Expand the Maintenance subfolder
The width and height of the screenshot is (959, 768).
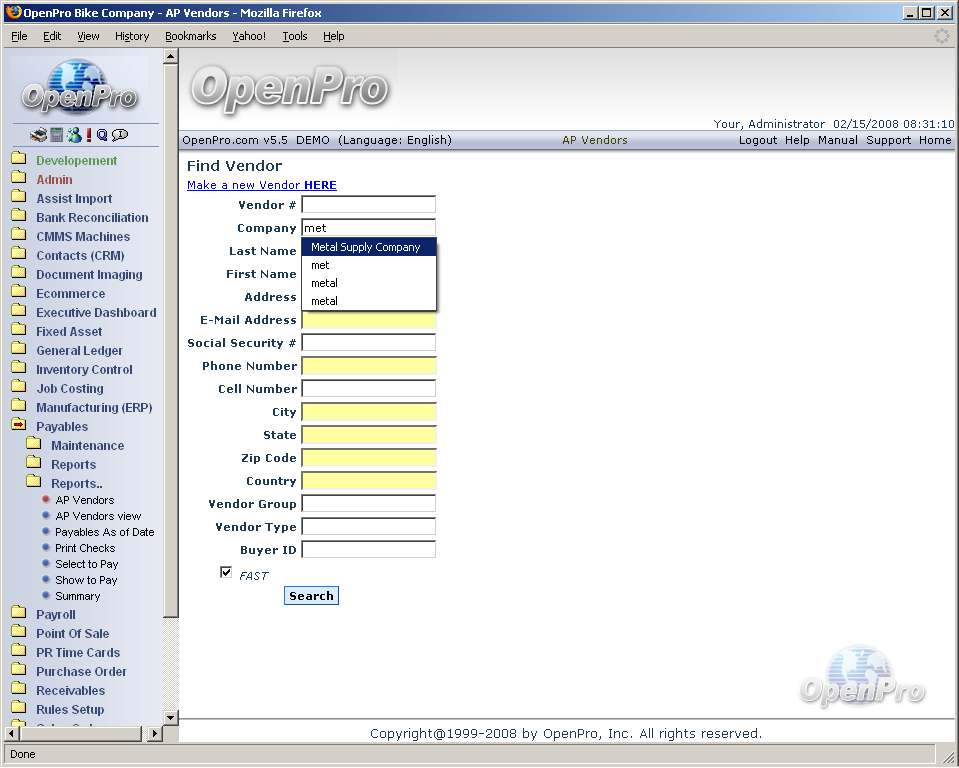[x=34, y=445]
